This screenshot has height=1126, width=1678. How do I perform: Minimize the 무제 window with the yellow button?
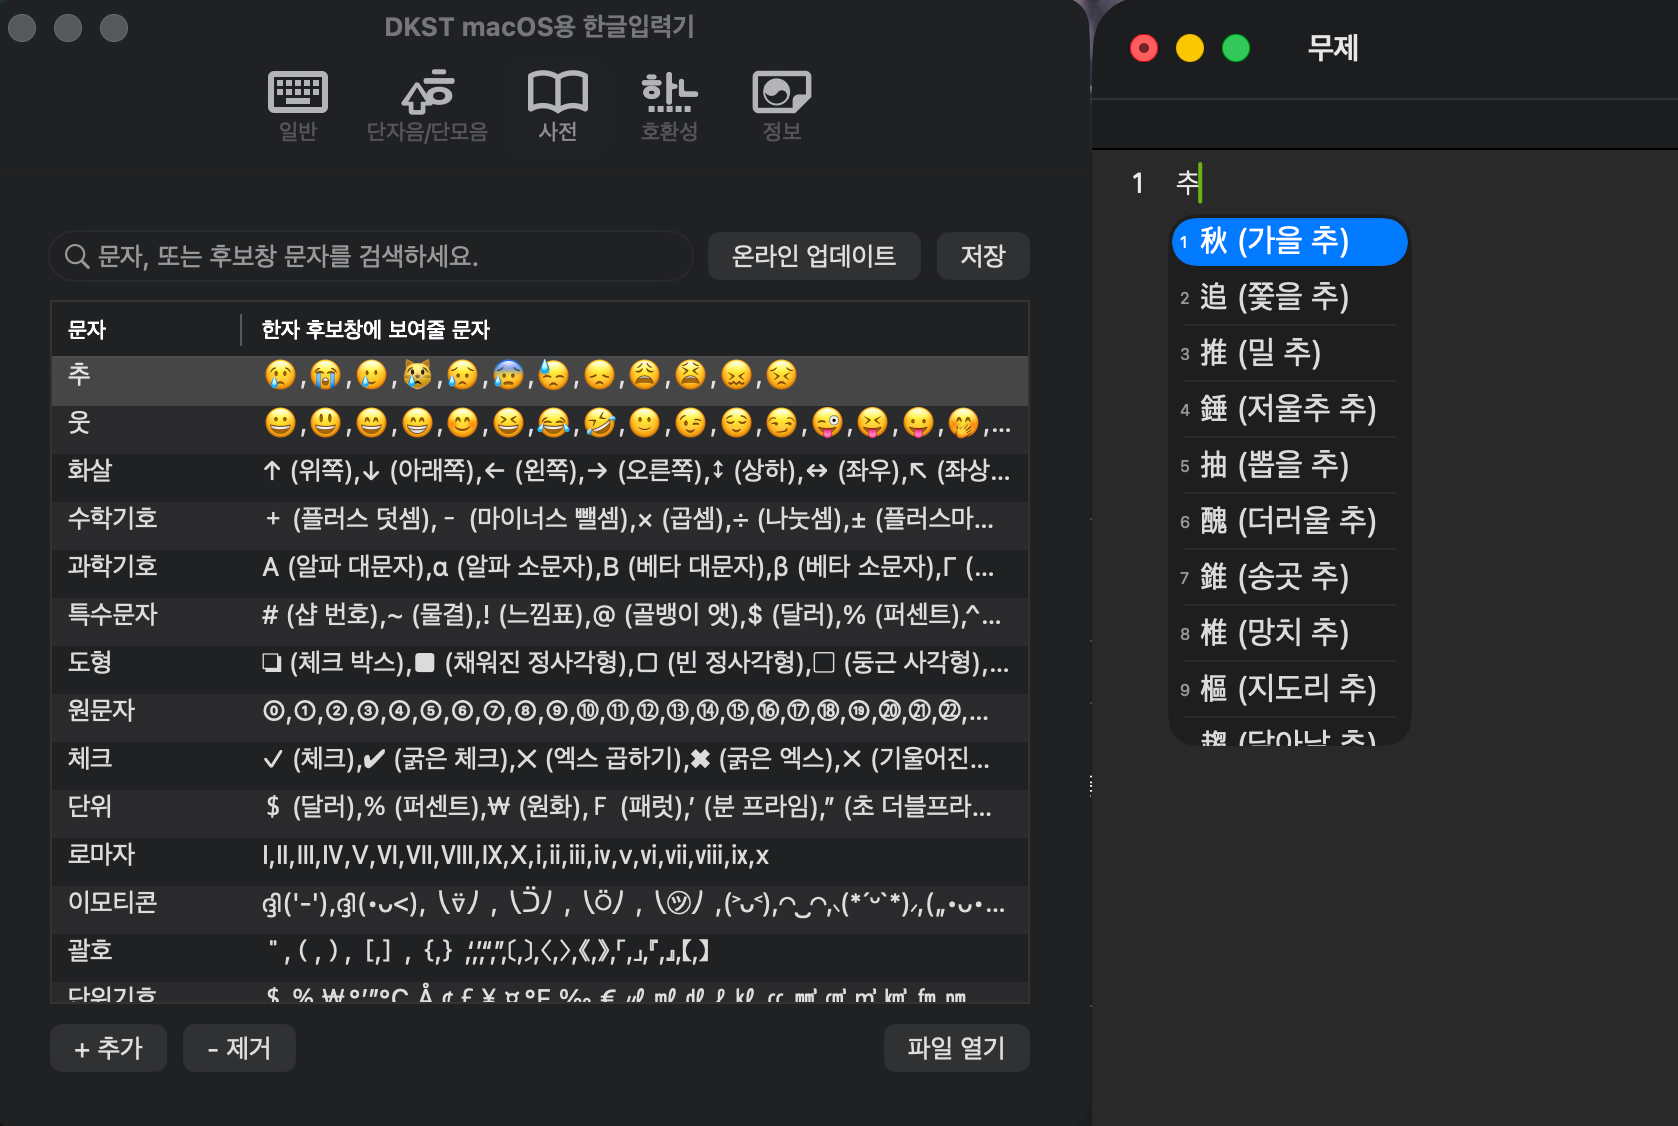click(x=1190, y=48)
